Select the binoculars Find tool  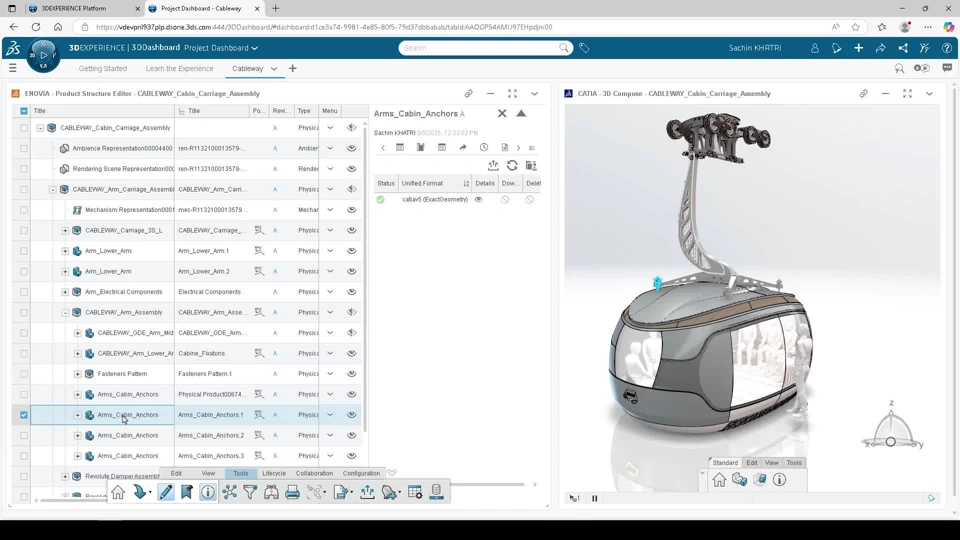[x=271, y=492]
